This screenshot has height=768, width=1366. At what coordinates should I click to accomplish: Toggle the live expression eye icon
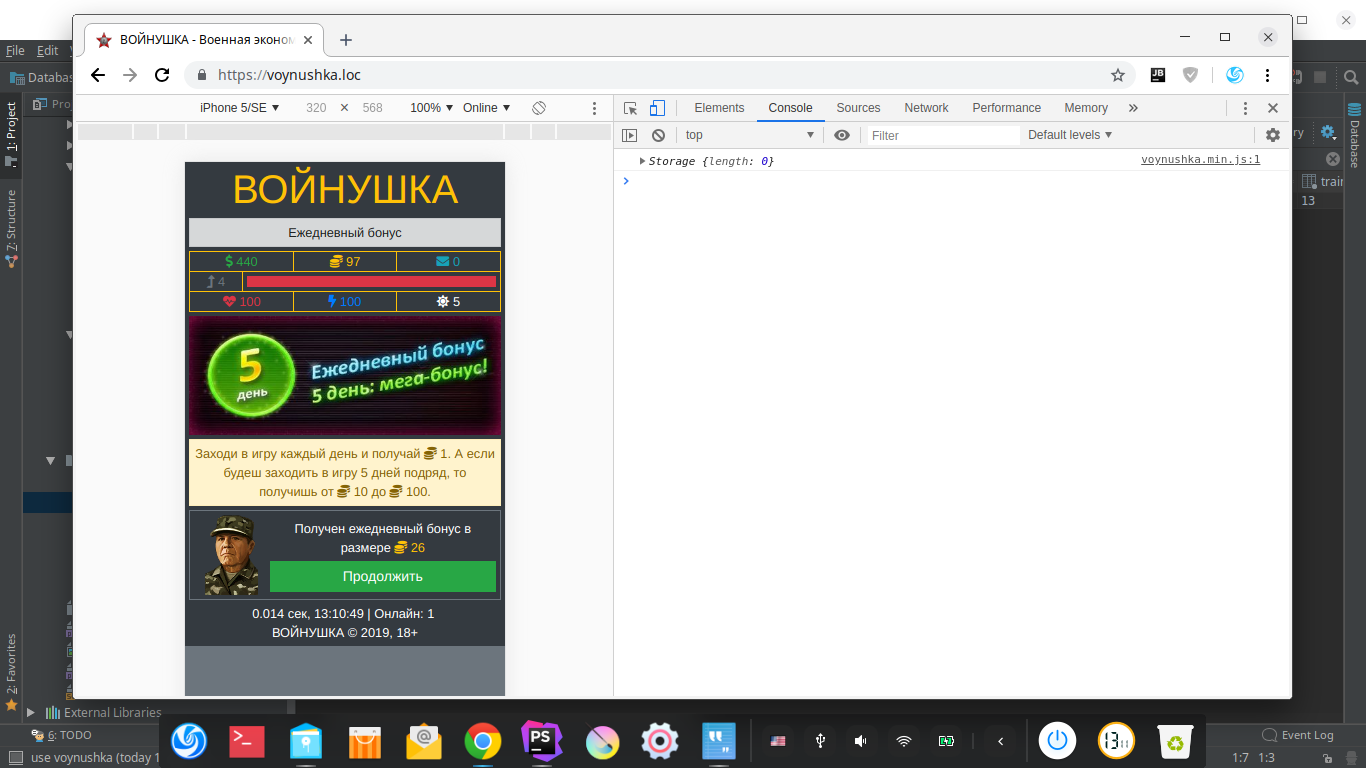click(842, 135)
